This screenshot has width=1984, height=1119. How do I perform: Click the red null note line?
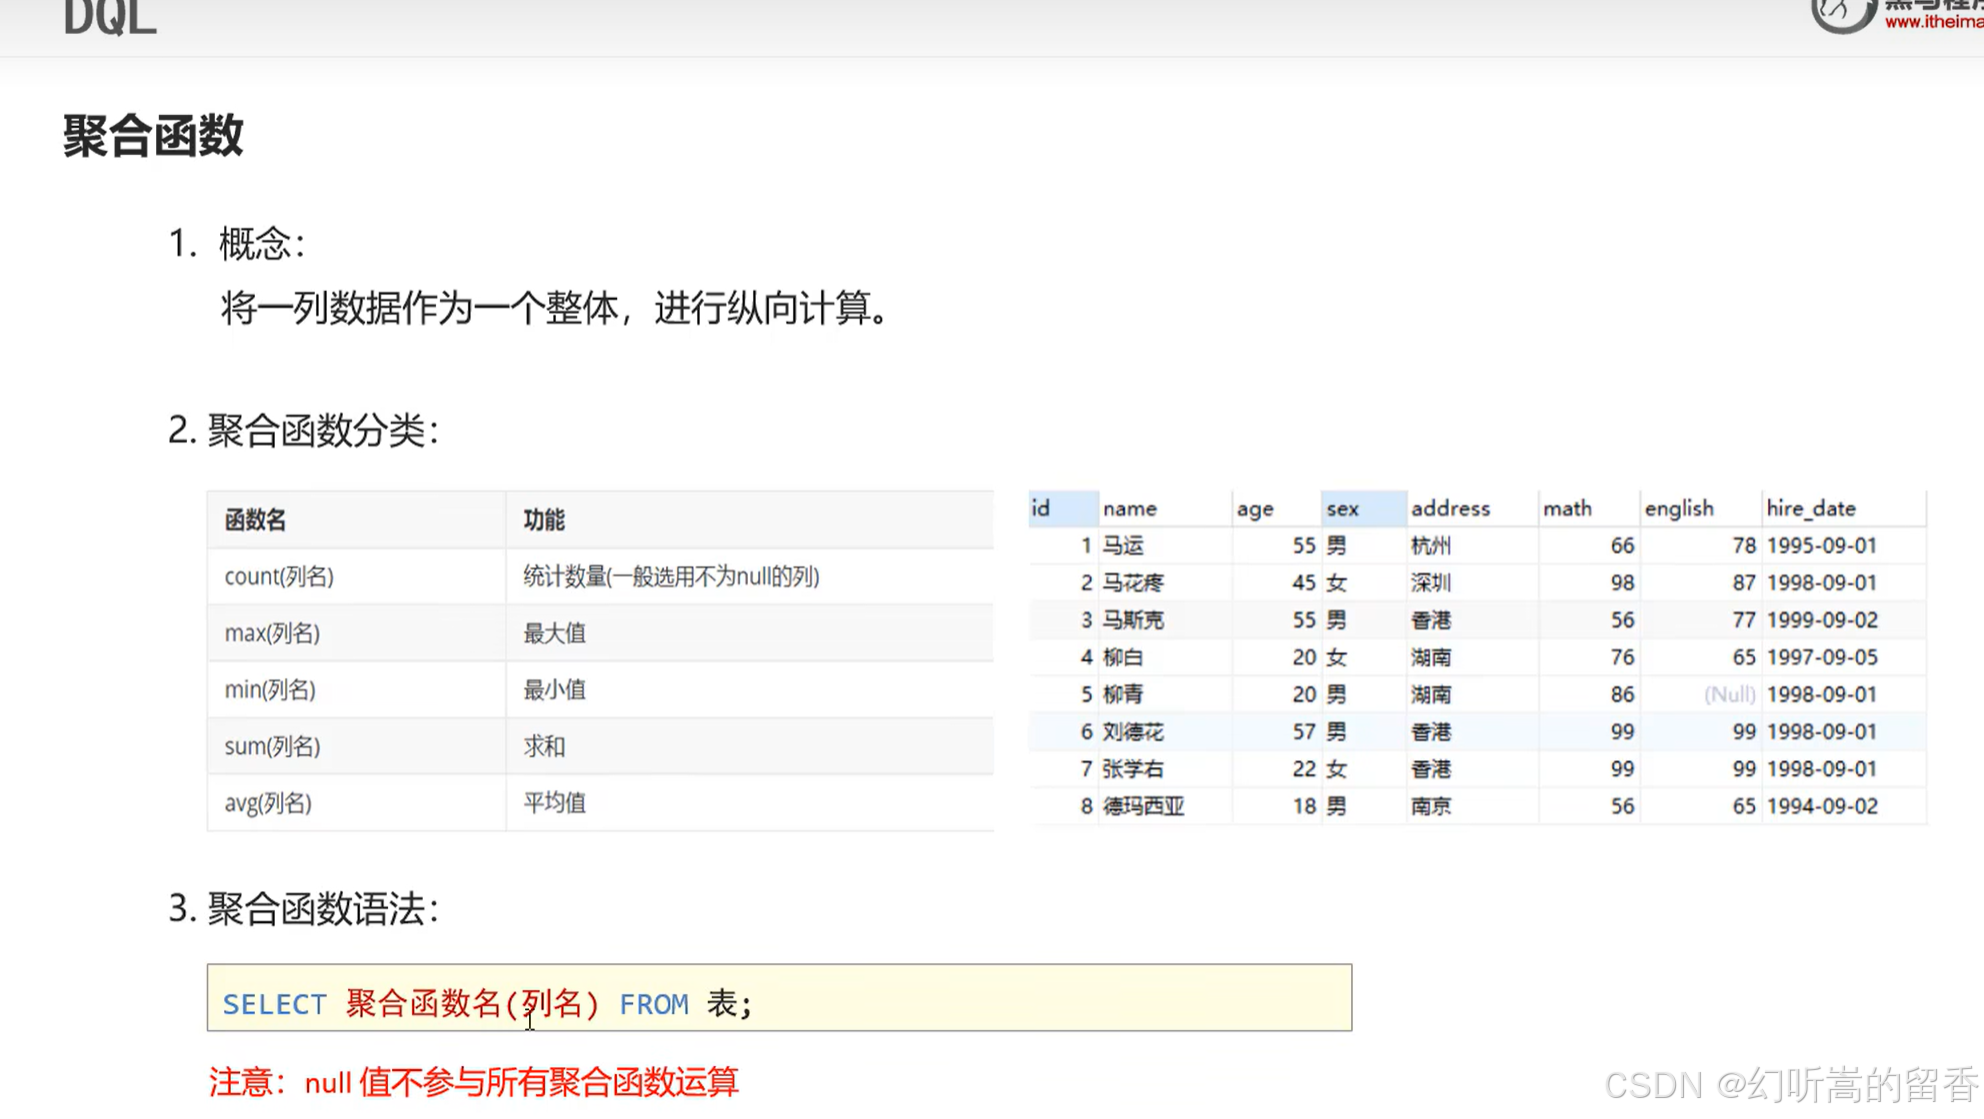473,1082
